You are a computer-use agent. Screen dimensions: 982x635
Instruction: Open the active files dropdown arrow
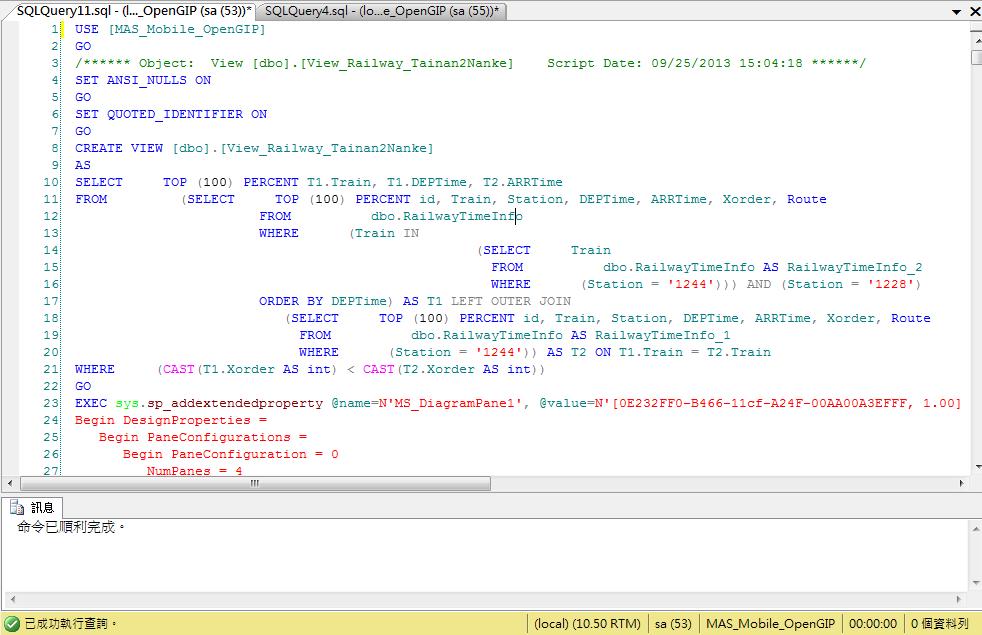click(955, 11)
